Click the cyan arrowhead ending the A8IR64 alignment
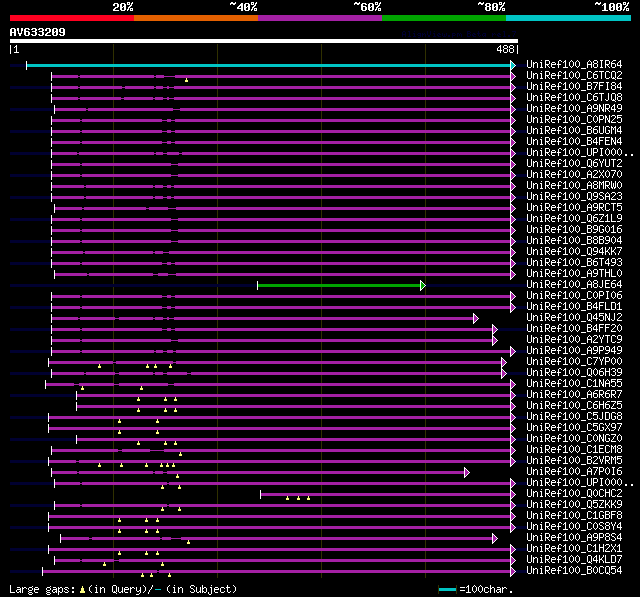This screenshot has height=597, width=640. tap(513, 65)
